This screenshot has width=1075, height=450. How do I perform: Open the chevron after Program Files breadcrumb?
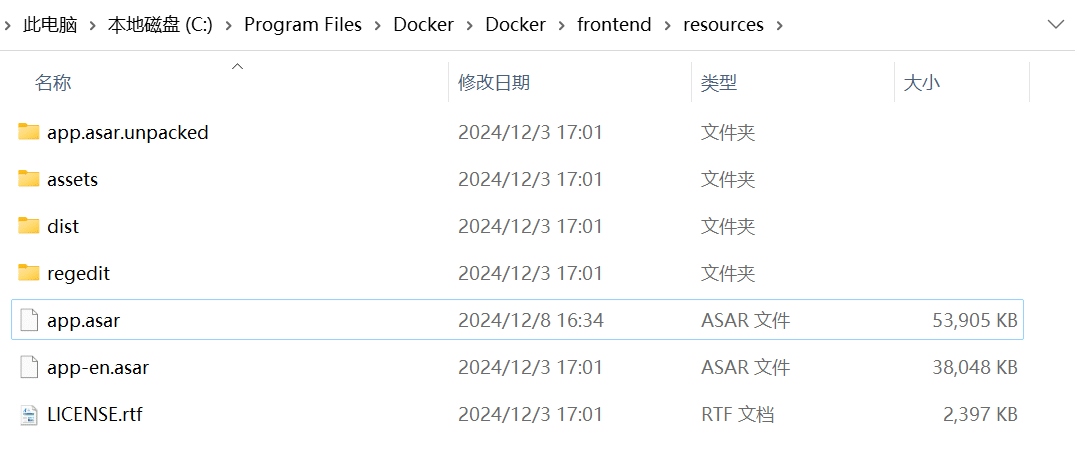tap(378, 25)
